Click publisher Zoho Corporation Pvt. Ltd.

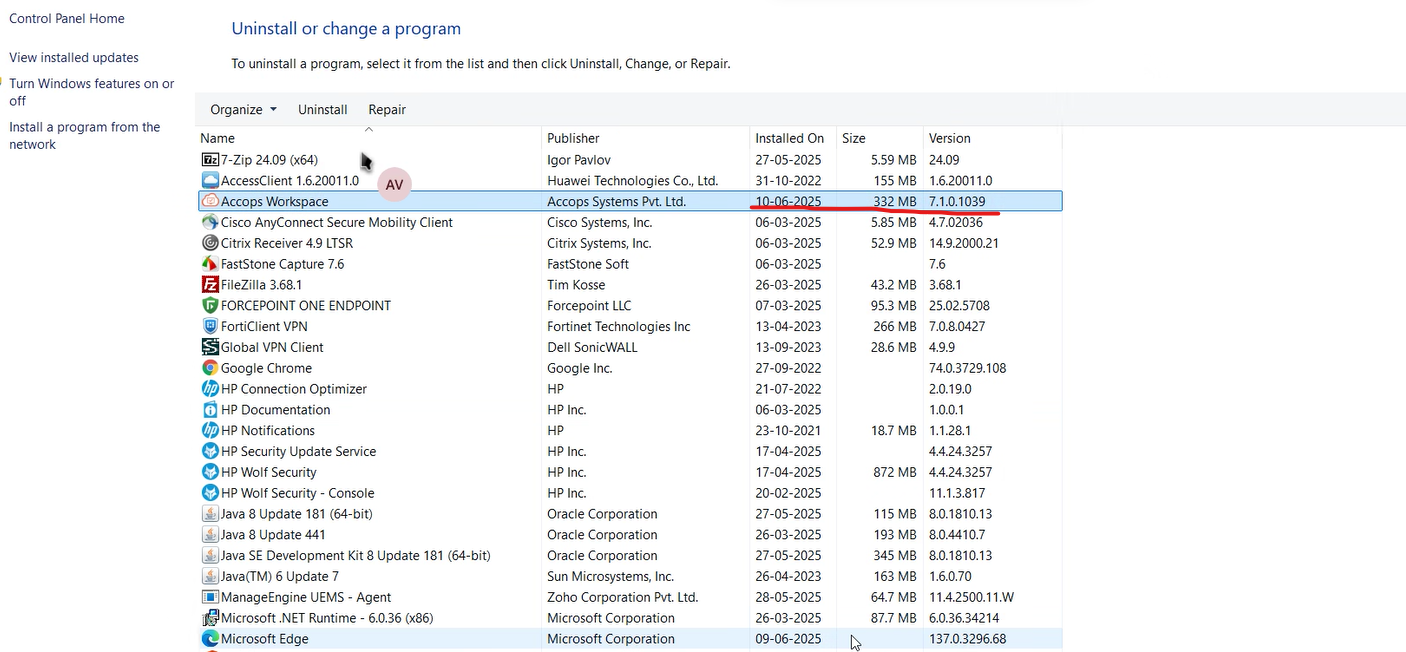(x=622, y=598)
